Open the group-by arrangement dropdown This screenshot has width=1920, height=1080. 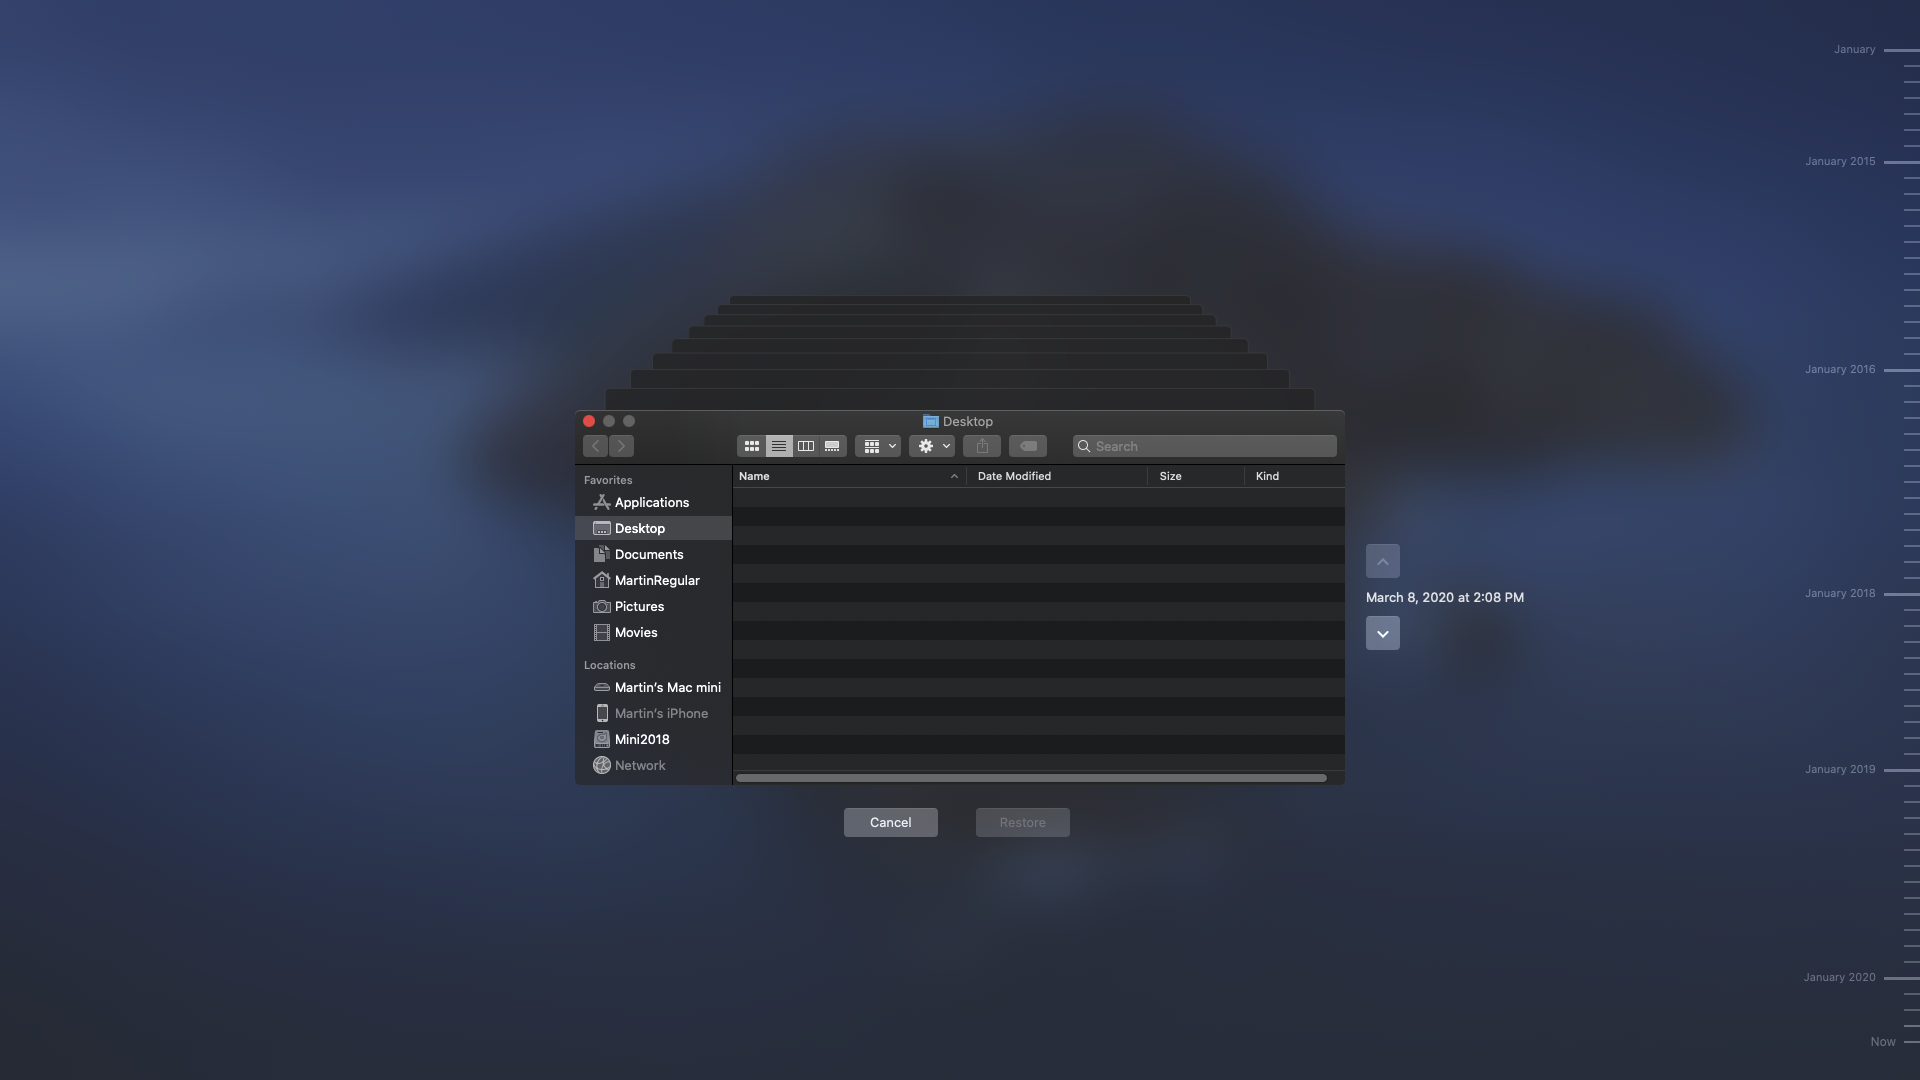click(878, 446)
